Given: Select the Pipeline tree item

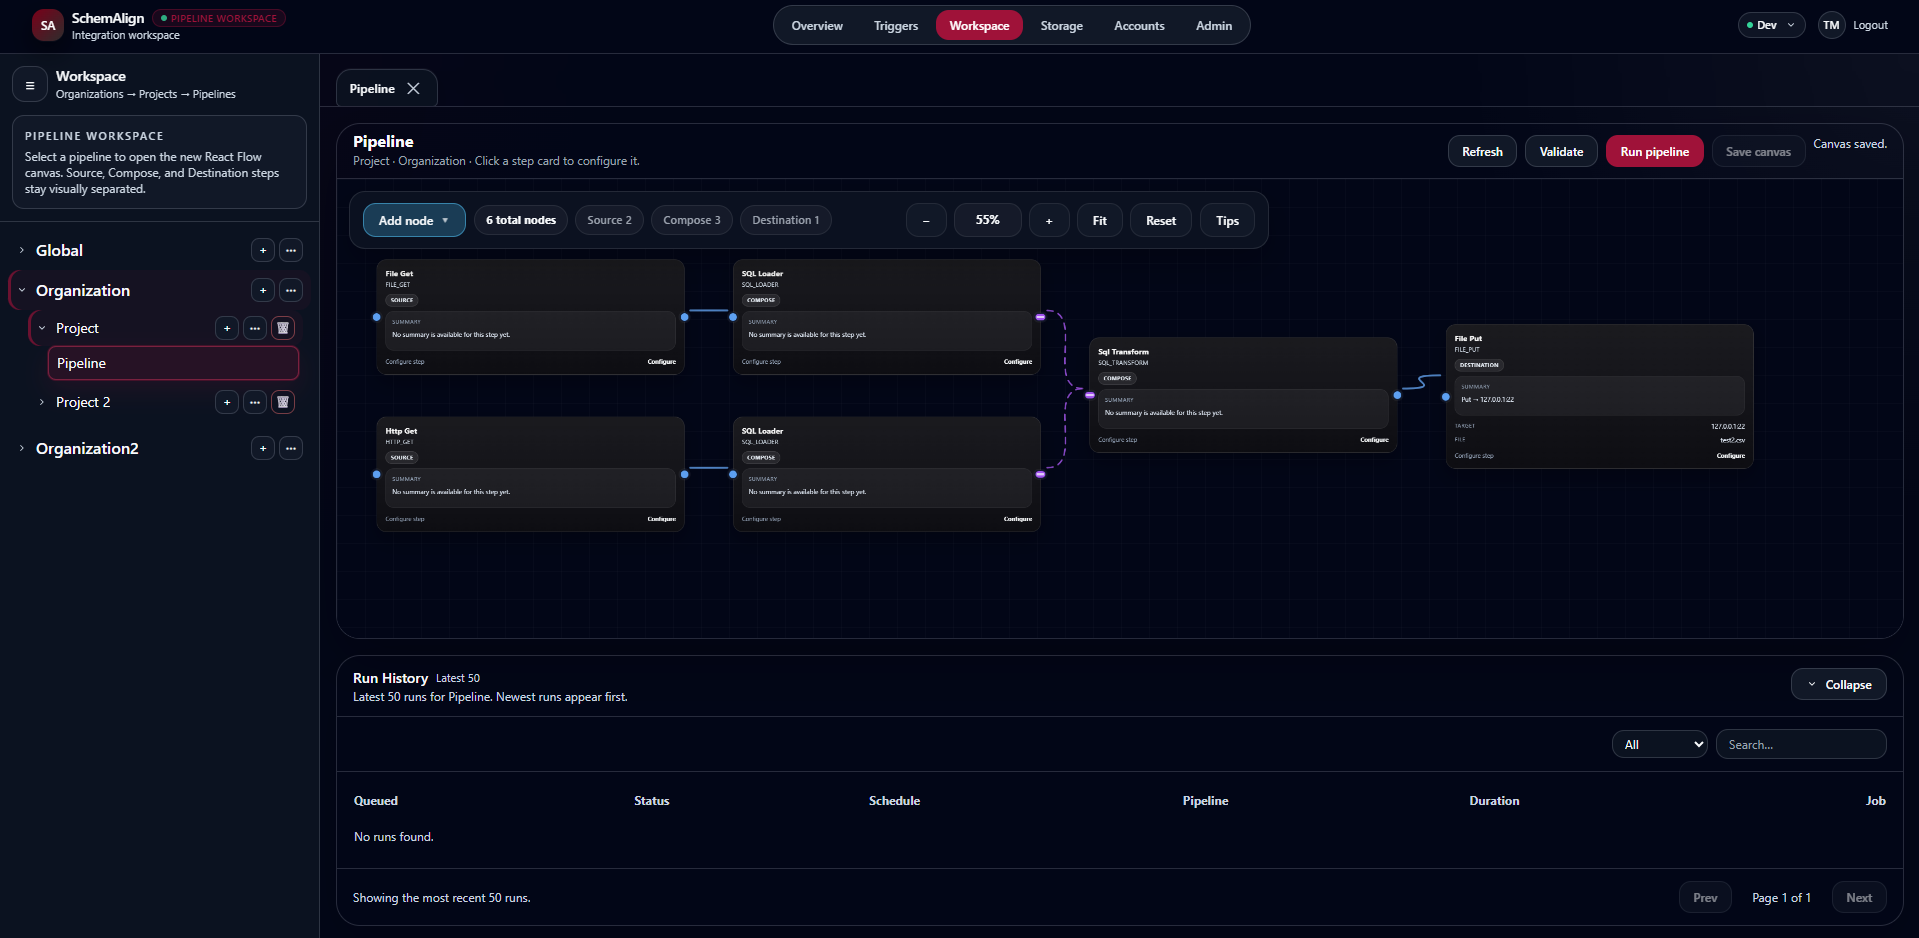Looking at the screenshot, I should (173, 363).
